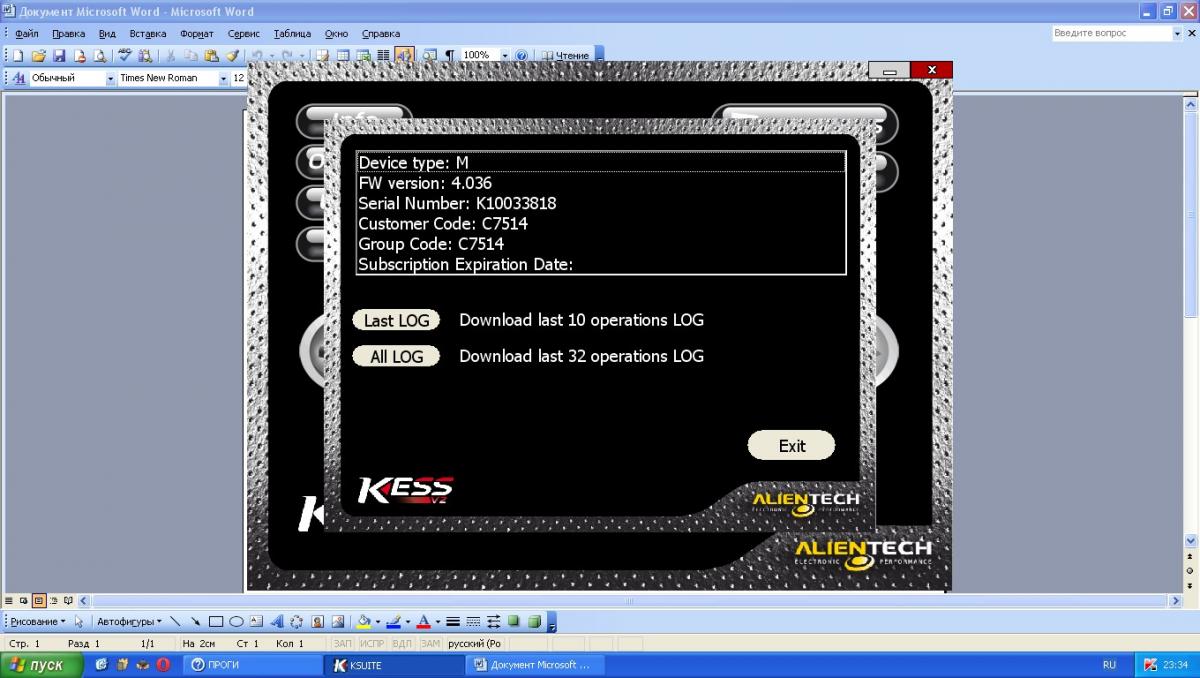Screen dimensions: 1200x678
Task: Insert Clip Art from drawing toolbar
Action: pos(317,622)
